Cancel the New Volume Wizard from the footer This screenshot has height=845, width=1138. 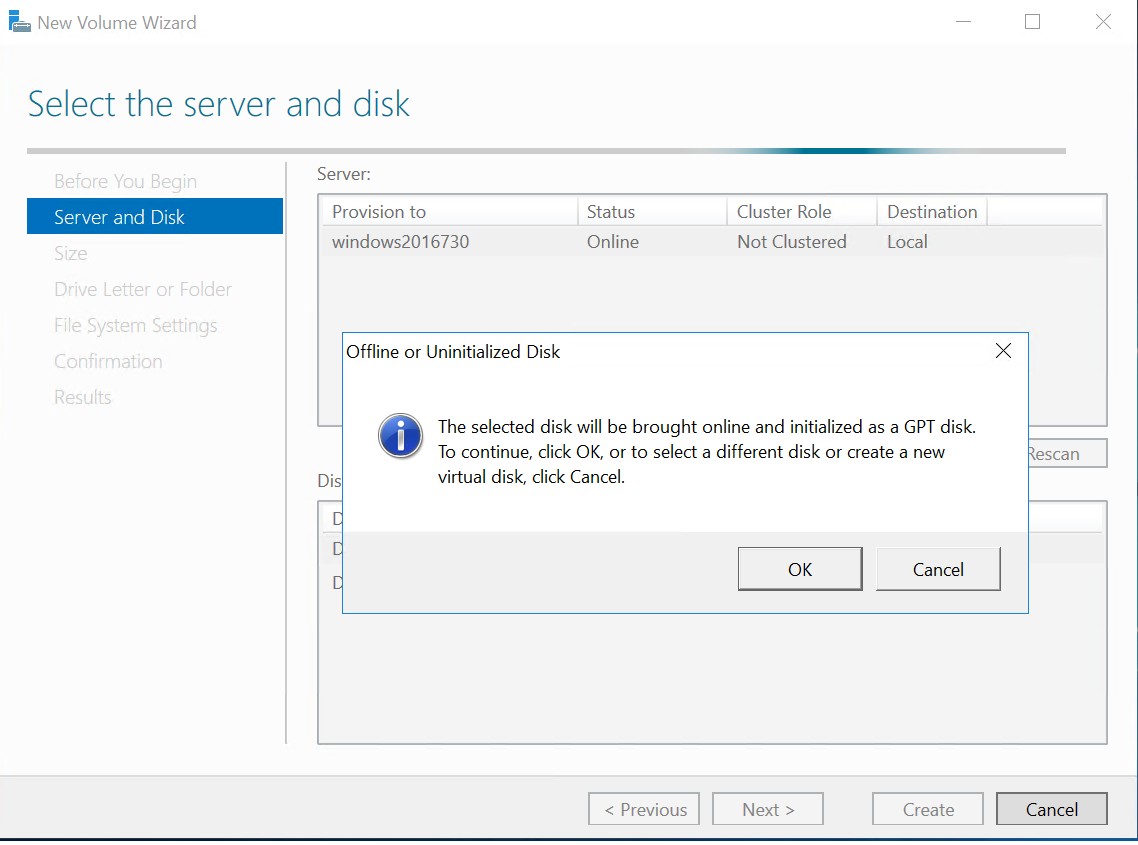pyautogui.click(x=1051, y=809)
